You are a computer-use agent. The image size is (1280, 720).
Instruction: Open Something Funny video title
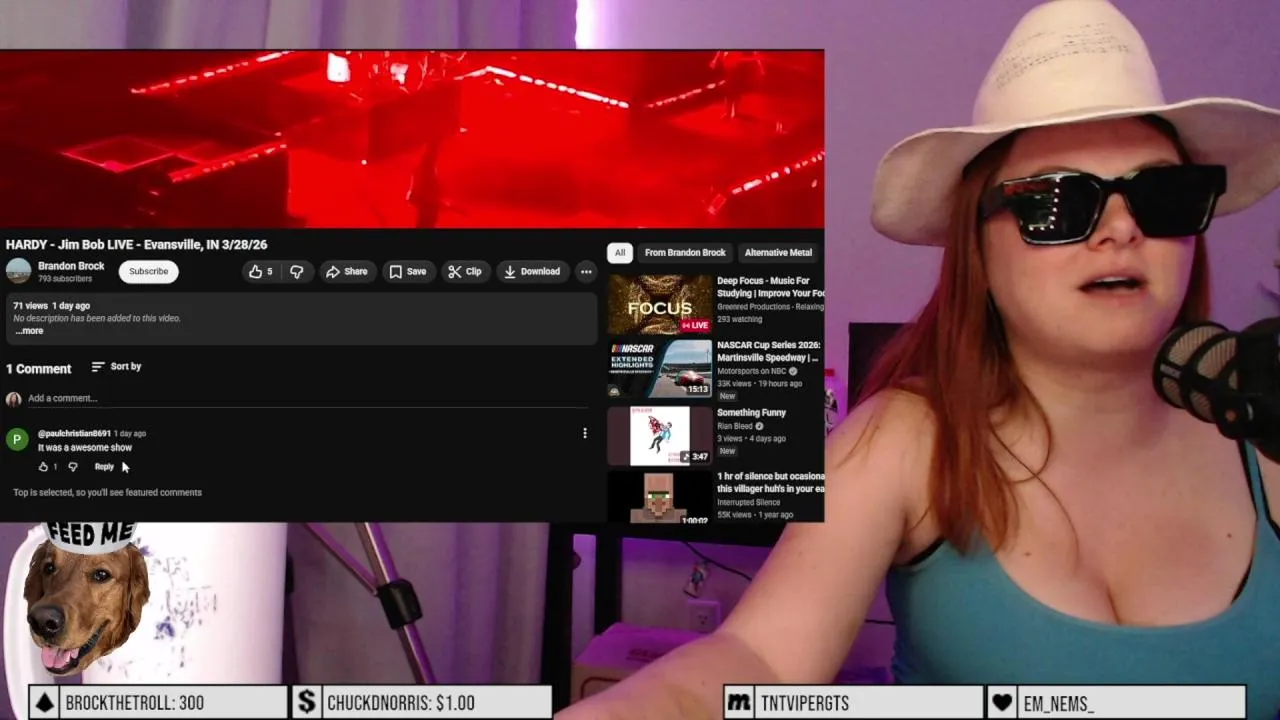coord(751,412)
